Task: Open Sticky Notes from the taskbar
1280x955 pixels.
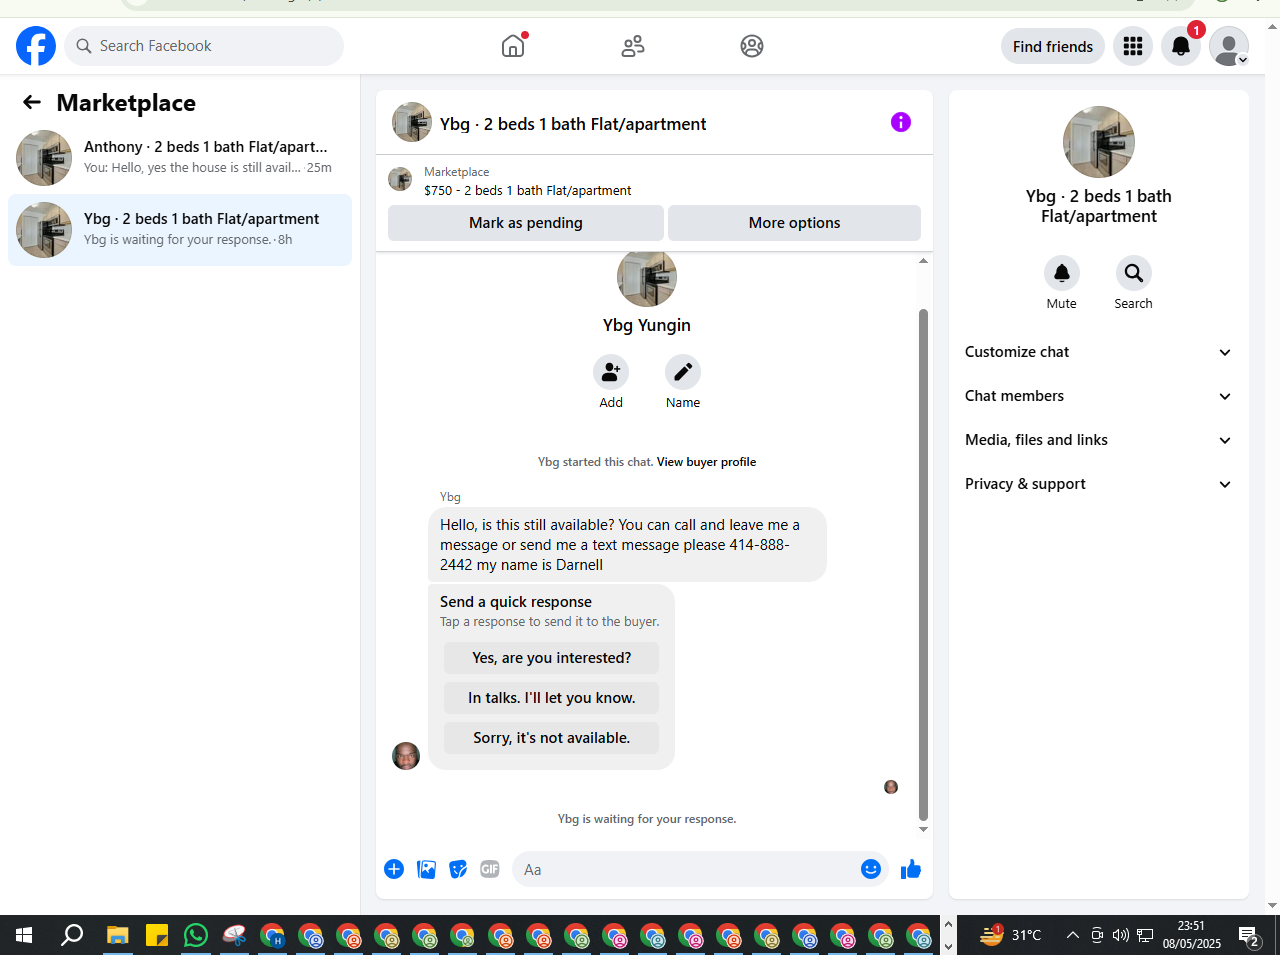Action: click(157, 936)
